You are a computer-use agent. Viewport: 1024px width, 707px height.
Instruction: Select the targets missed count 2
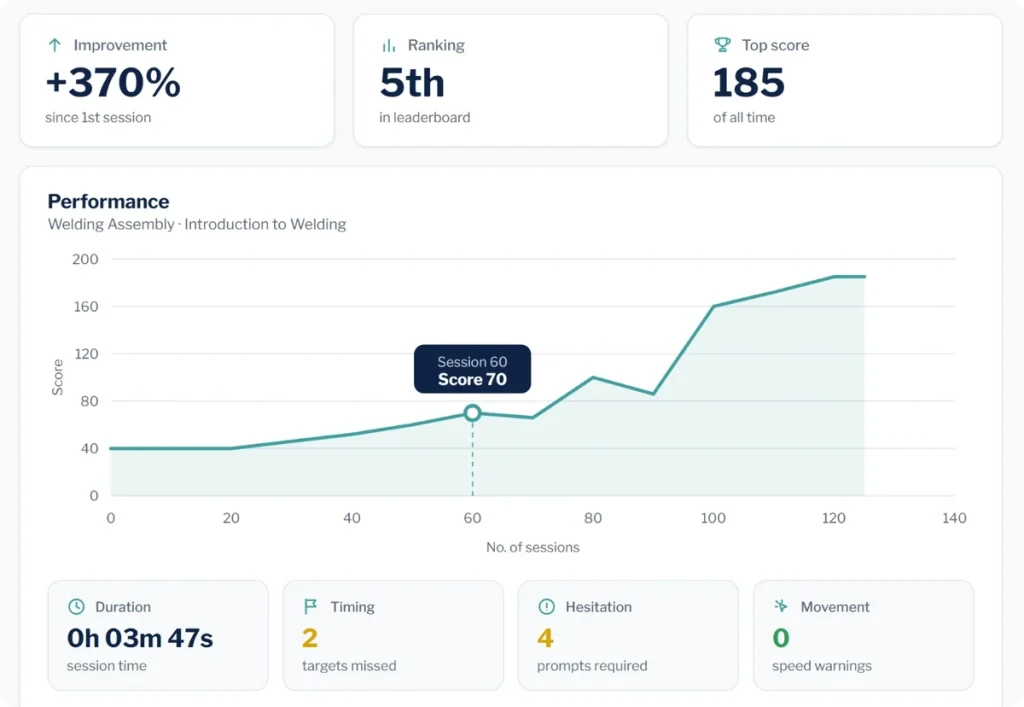tap(310, 638)
